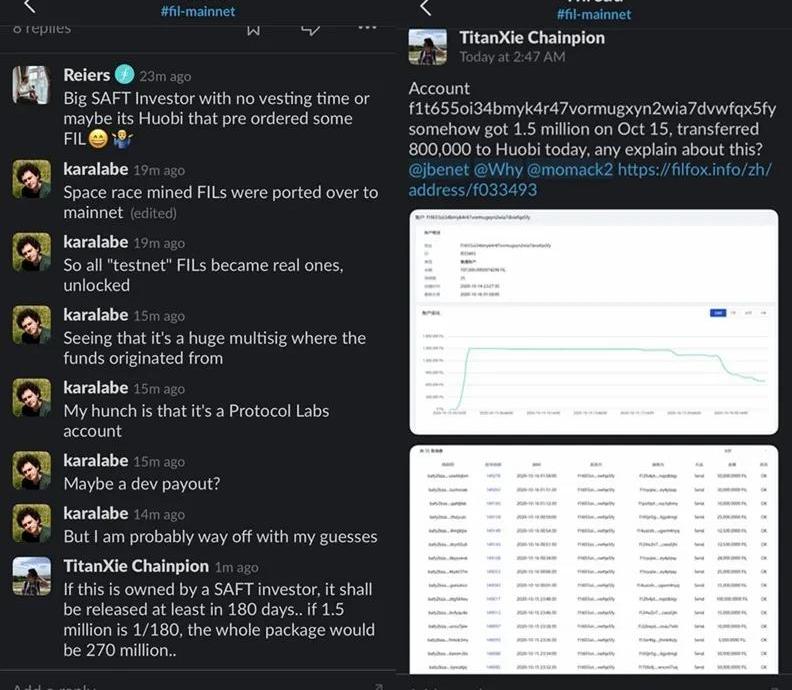Click the Filecoin badge next to Reiers
The height and width of the screenshot is (690, 792).
coord(125,75)
